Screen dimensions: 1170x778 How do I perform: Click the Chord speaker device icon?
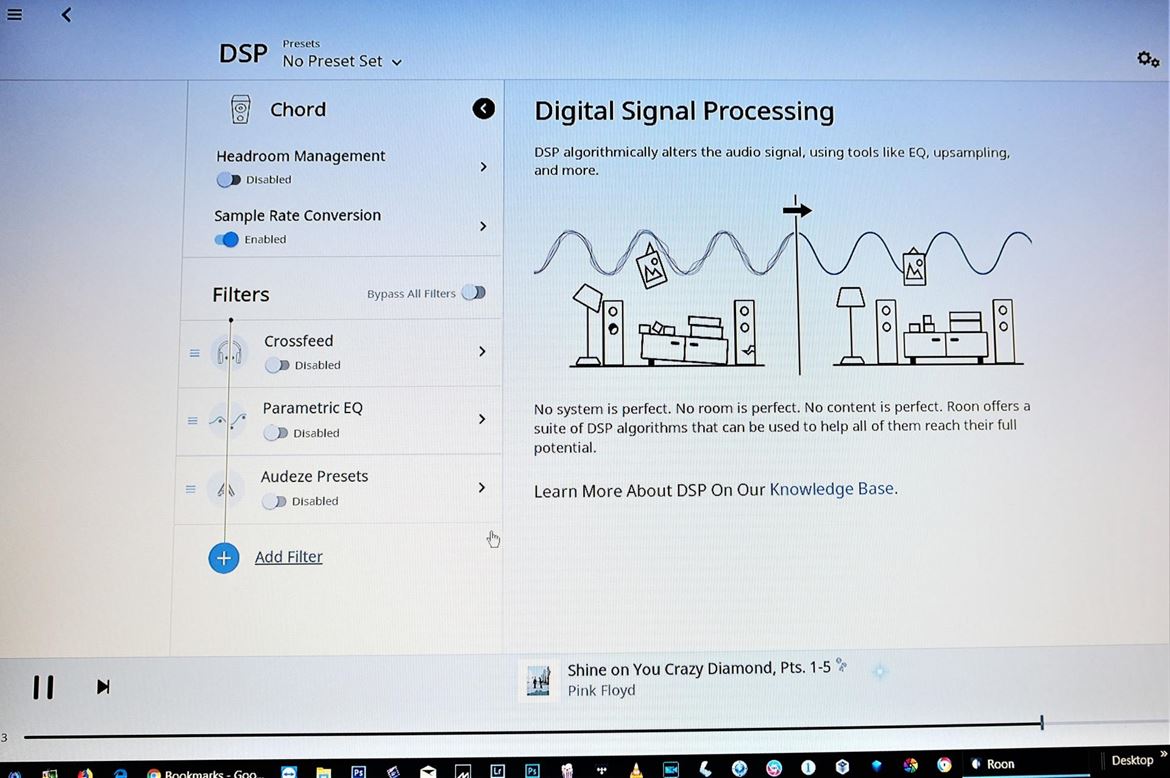[240, 109]
